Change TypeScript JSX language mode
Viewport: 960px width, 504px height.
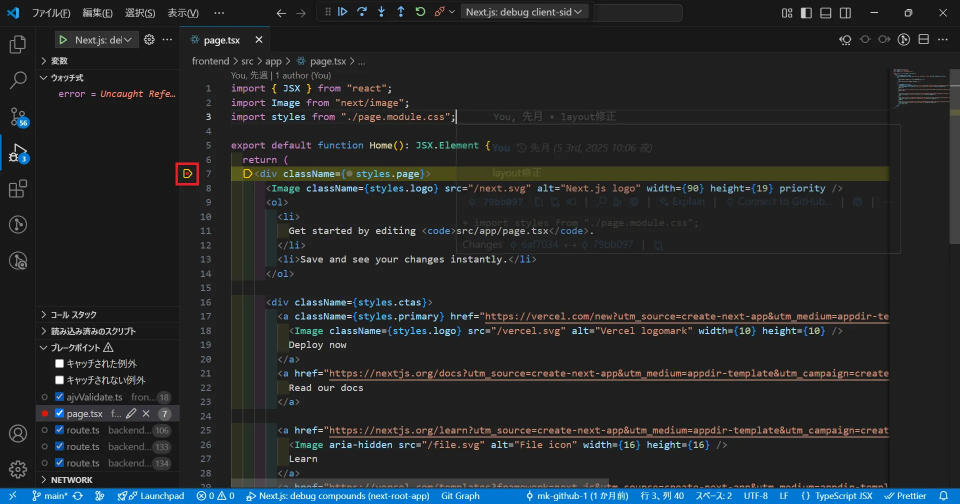click(x=836, y=496)
